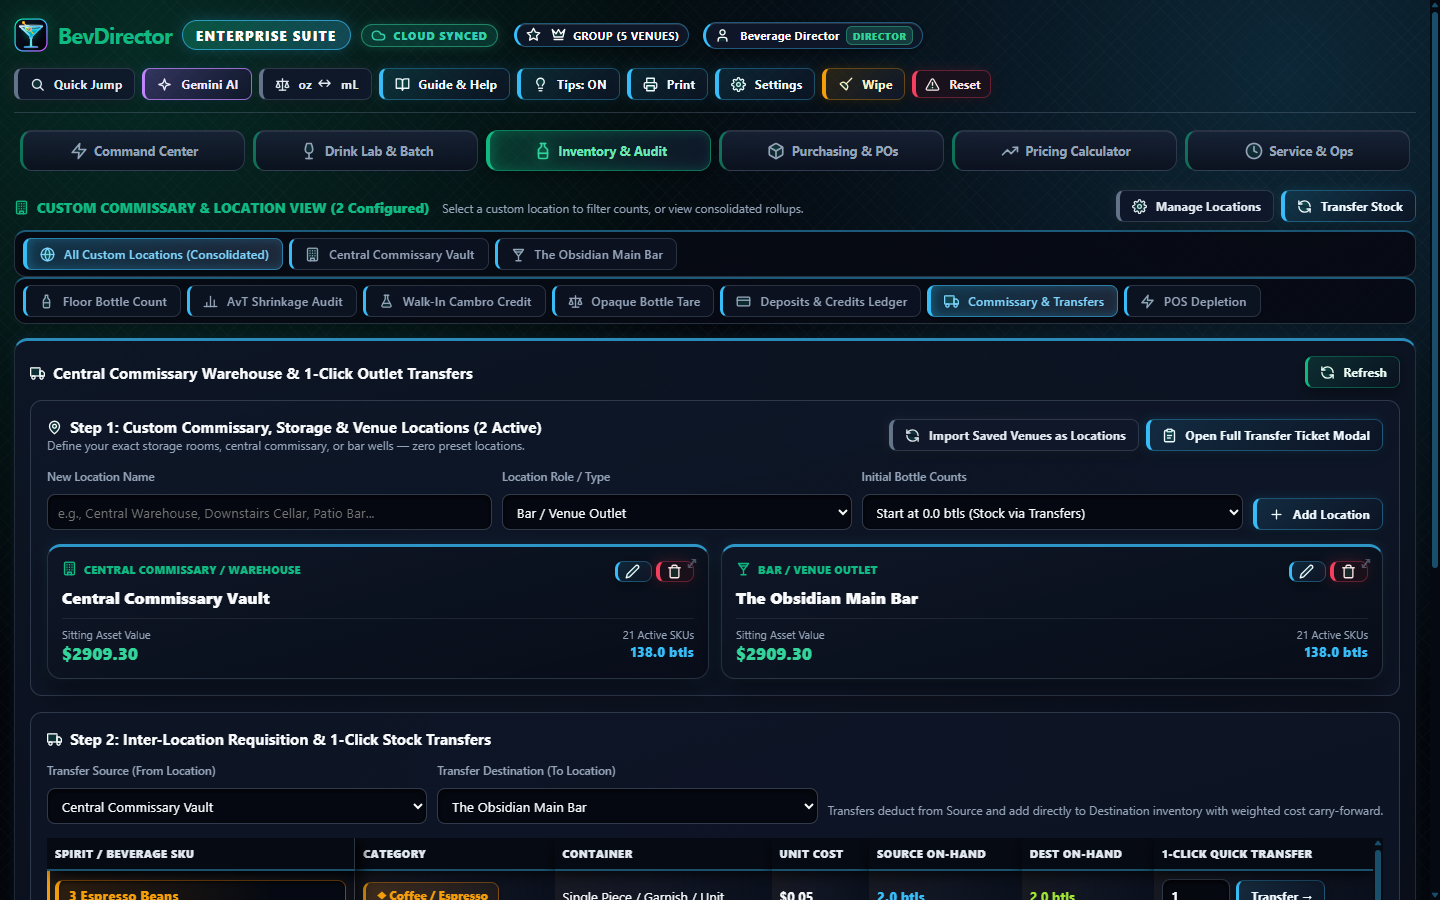The height and width of the screenshot is (900, 1440).
Task: Open Quick Jump search
Action: pos(76,84)
